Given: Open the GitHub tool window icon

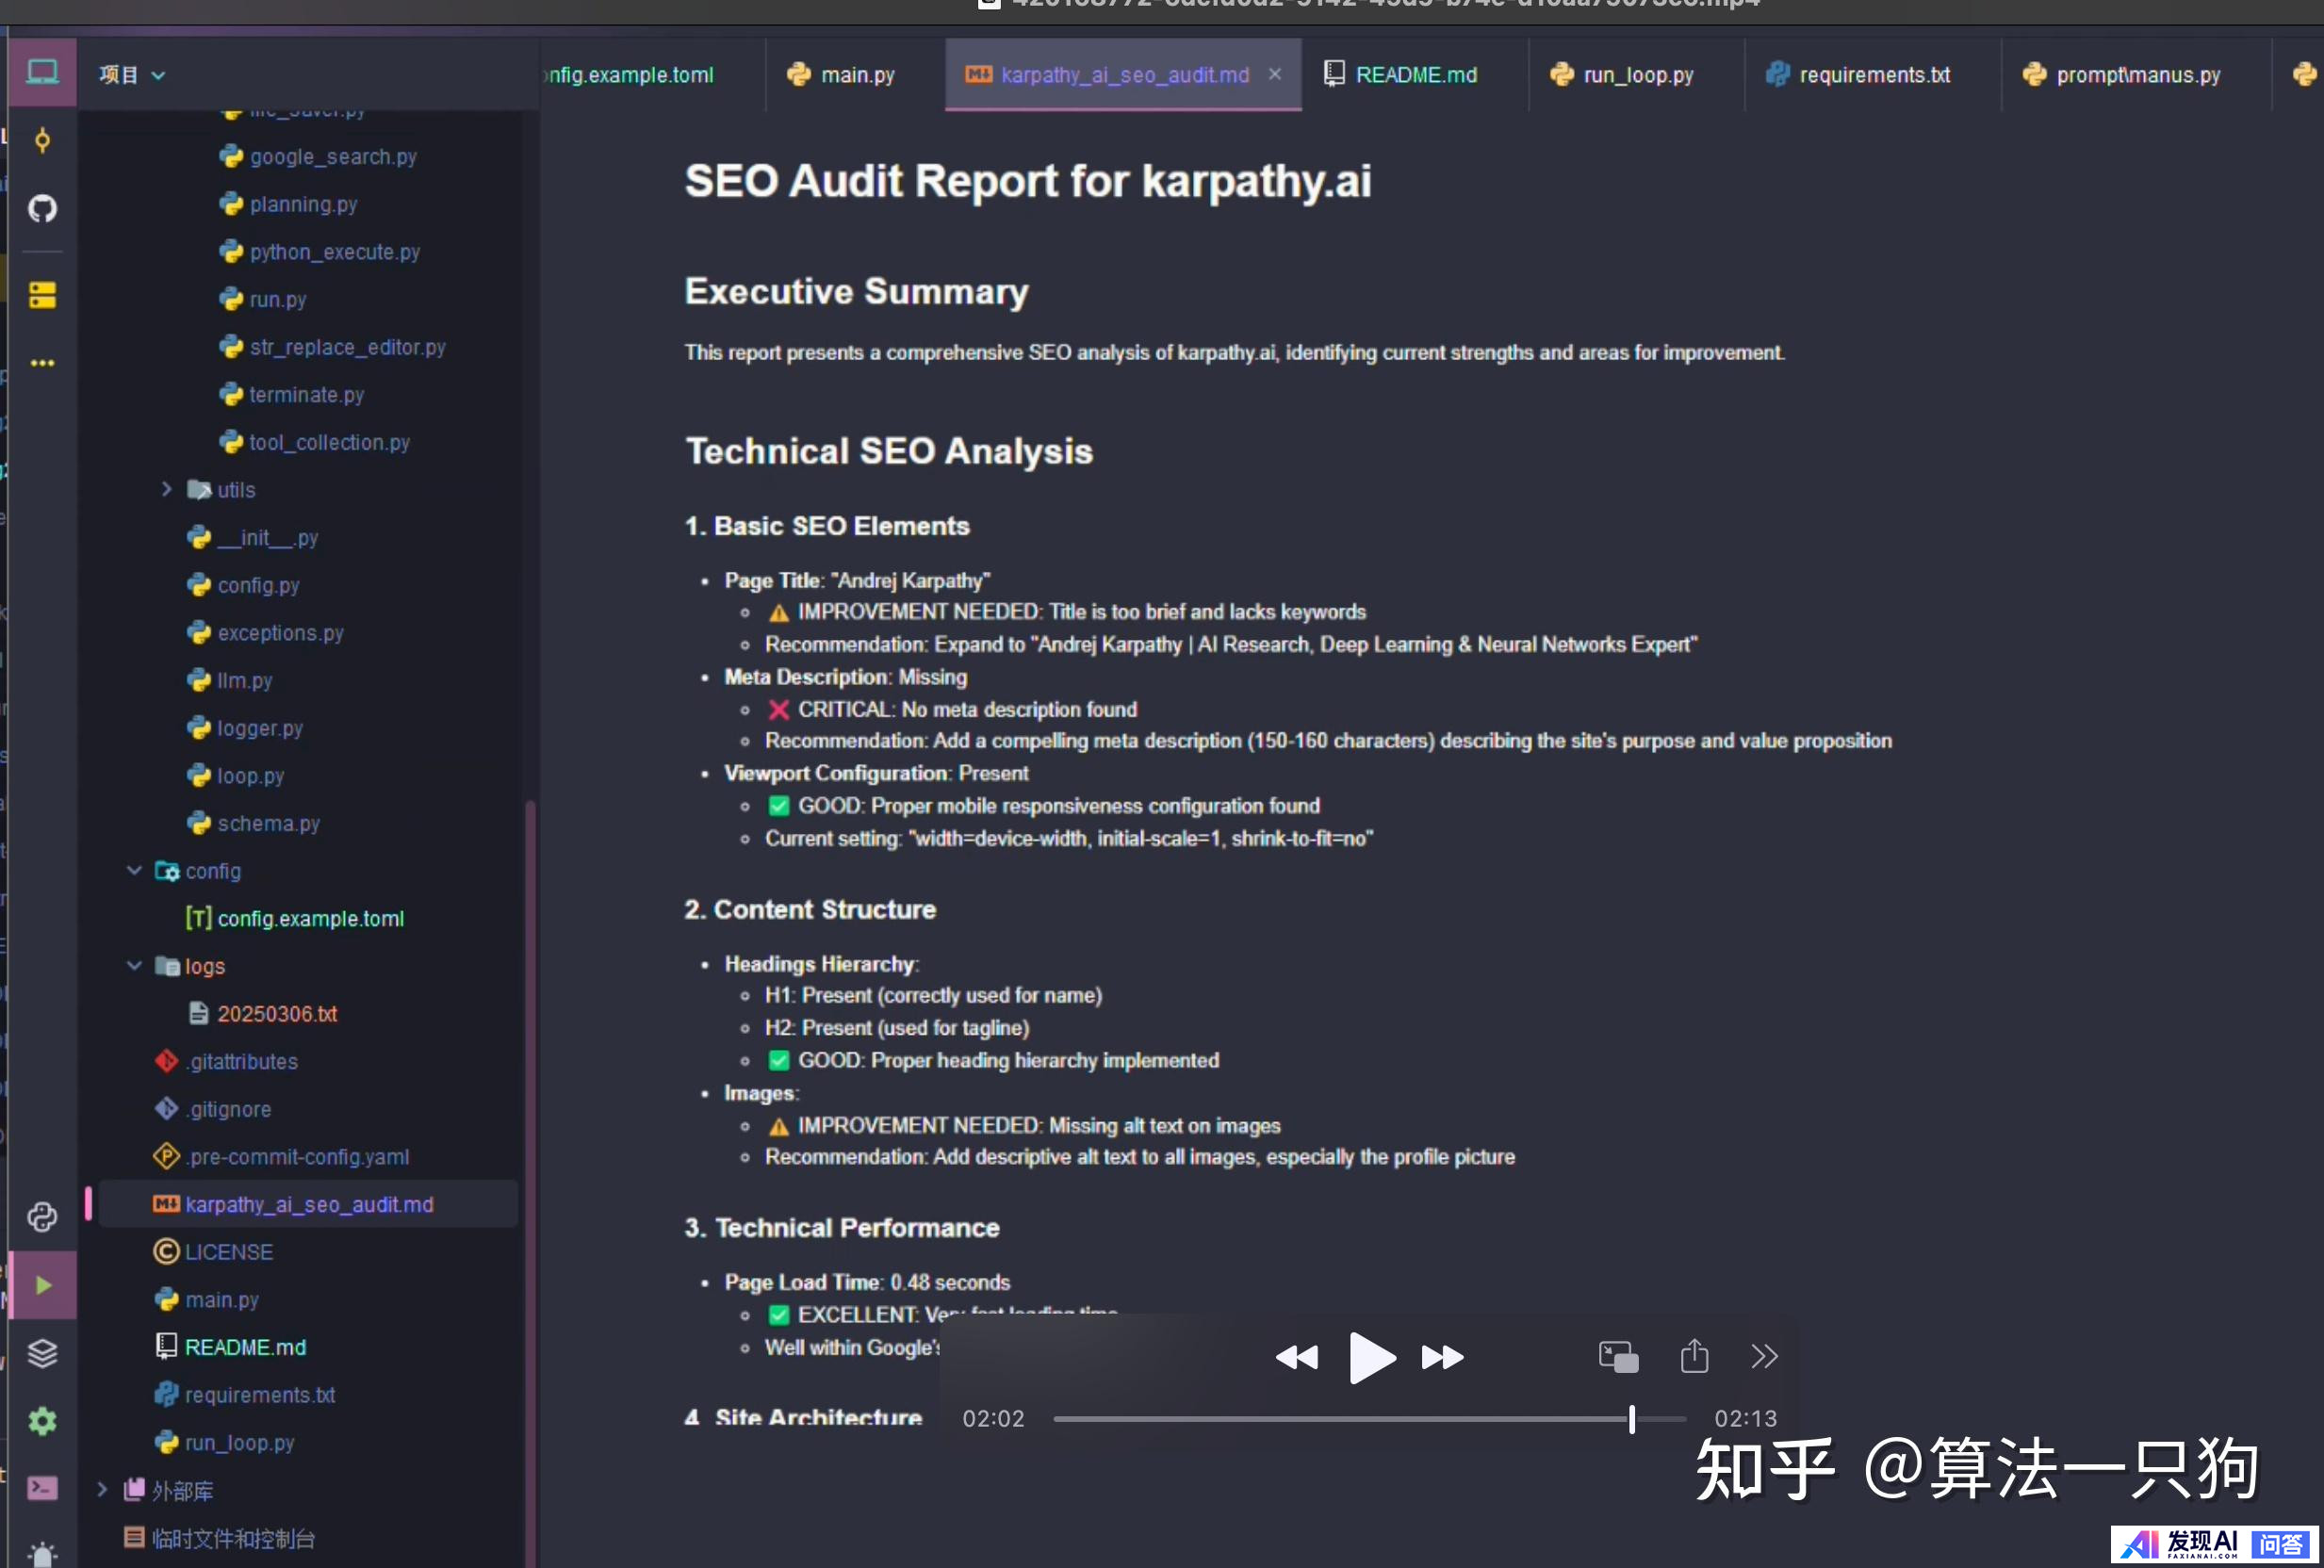Looking at the screenshot, I should coord(42,208).
